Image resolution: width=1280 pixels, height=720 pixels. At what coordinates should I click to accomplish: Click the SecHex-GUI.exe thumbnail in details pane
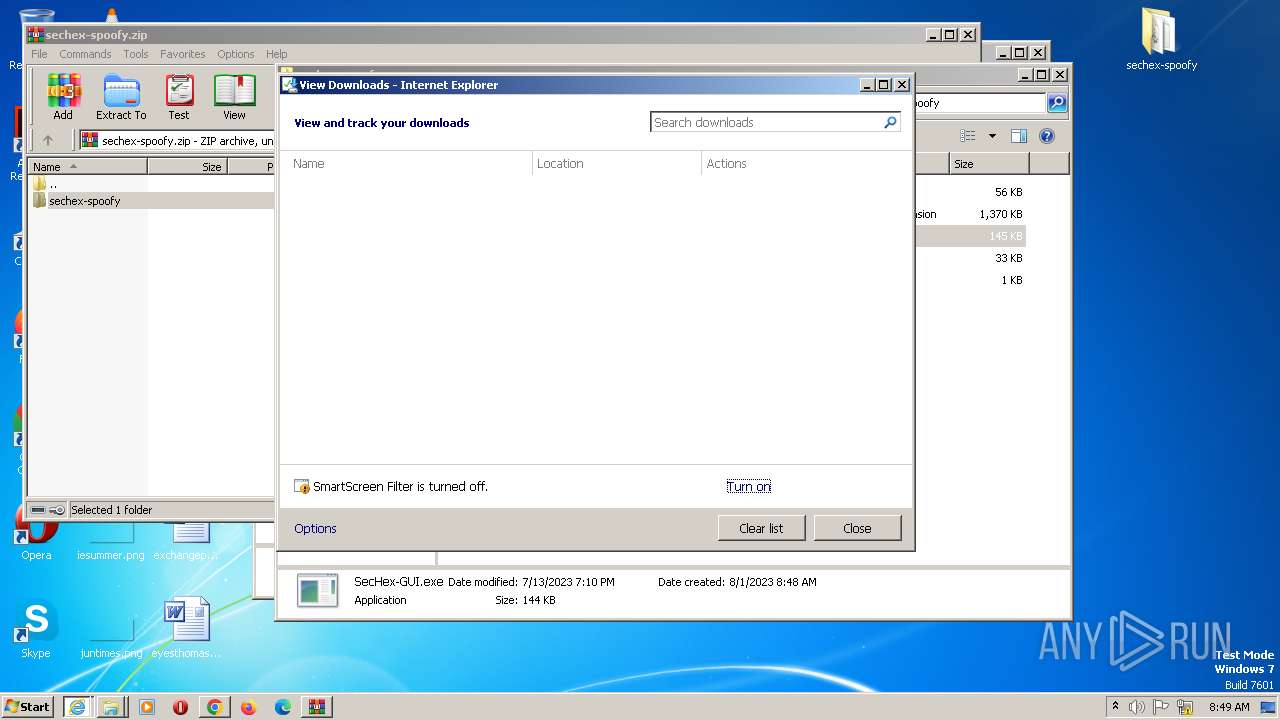317,590
